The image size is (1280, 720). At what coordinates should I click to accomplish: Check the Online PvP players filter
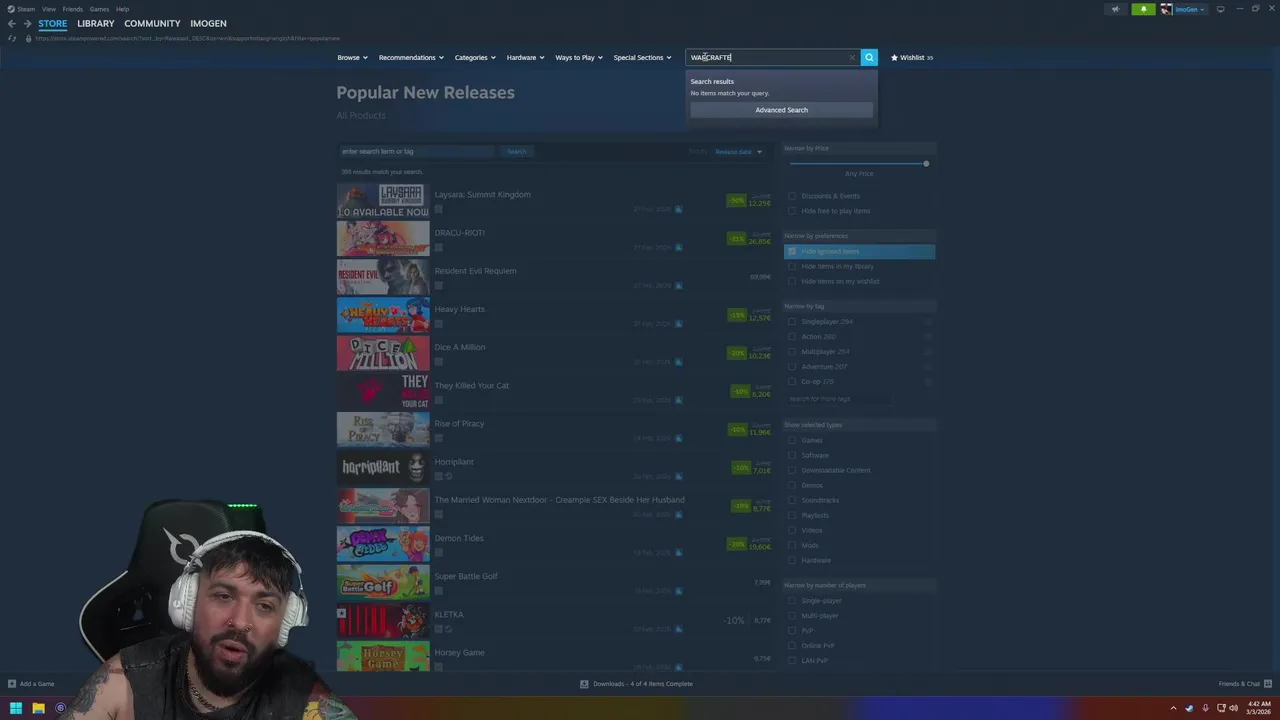792,645
